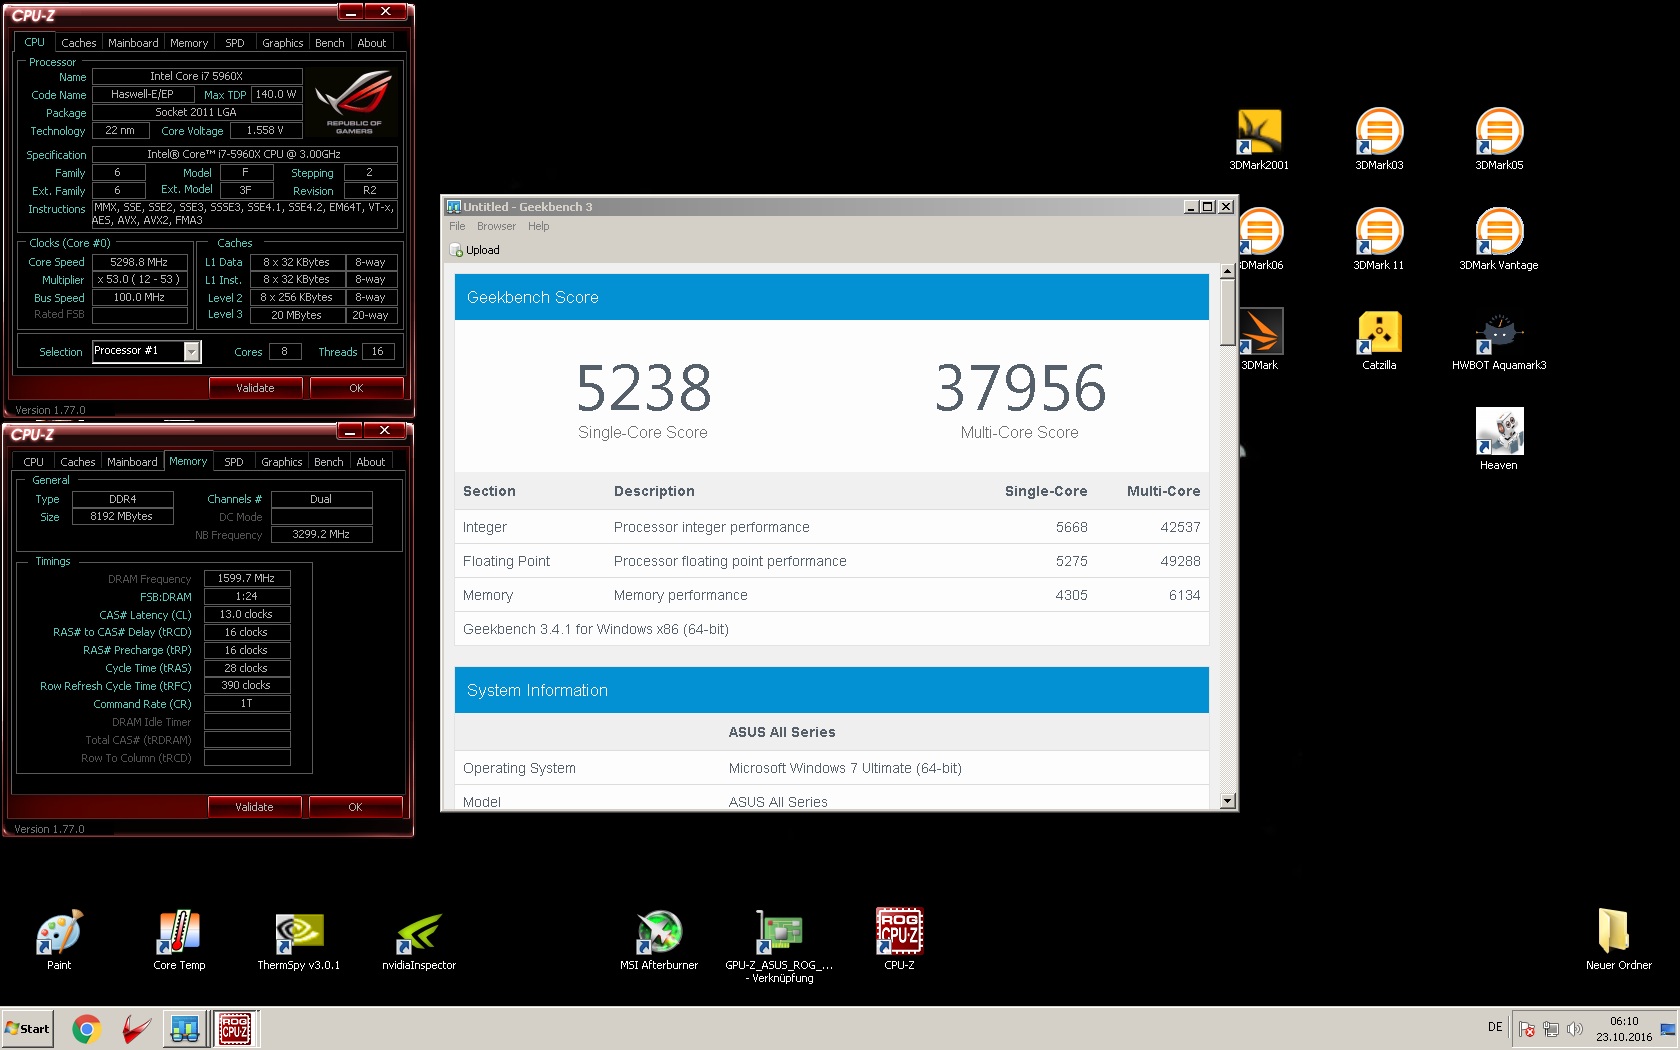Switch to Caches tab in top CPU-Z

(78, 43)
